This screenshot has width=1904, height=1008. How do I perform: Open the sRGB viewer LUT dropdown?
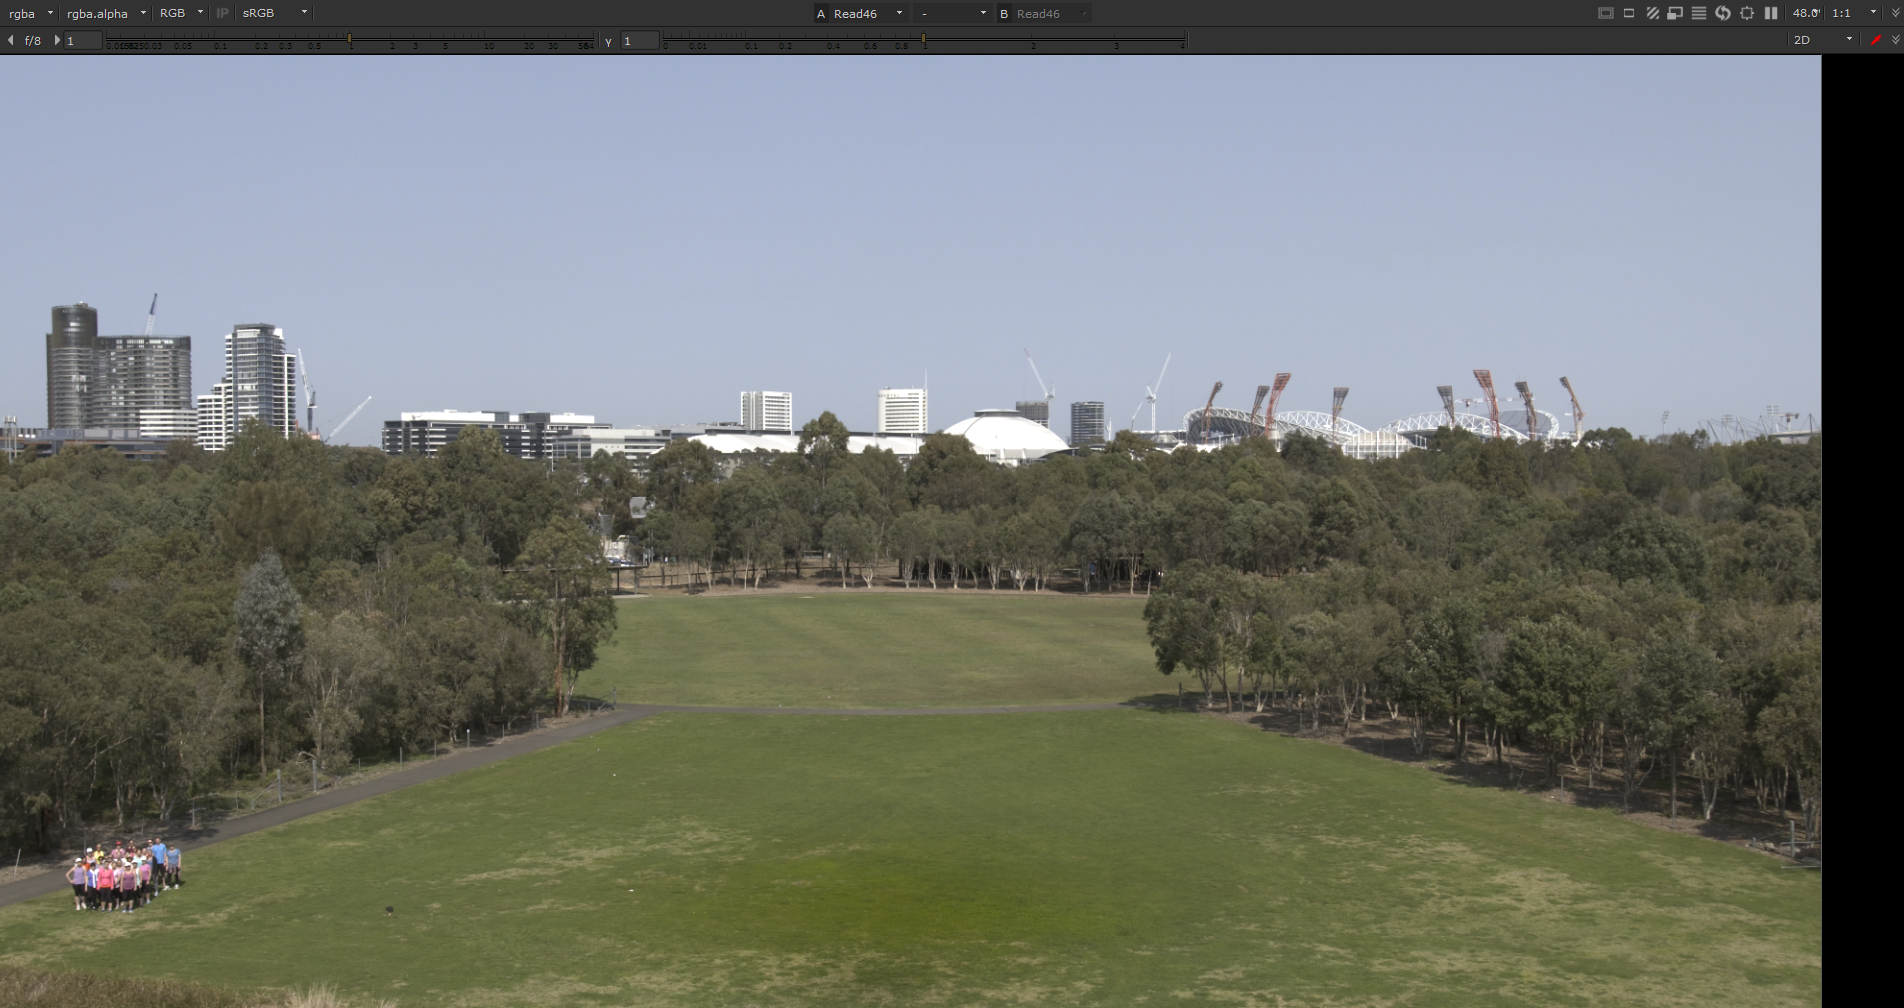[275, 13]
